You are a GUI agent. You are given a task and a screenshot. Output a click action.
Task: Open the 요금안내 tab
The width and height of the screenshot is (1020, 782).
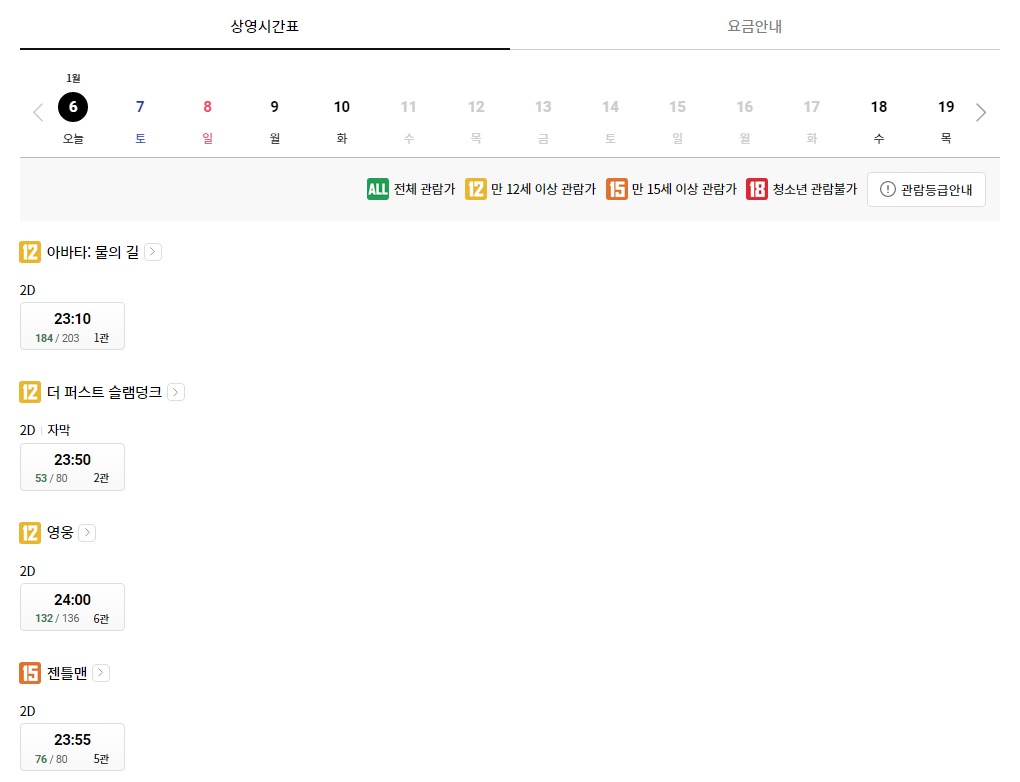coord(755,27)
